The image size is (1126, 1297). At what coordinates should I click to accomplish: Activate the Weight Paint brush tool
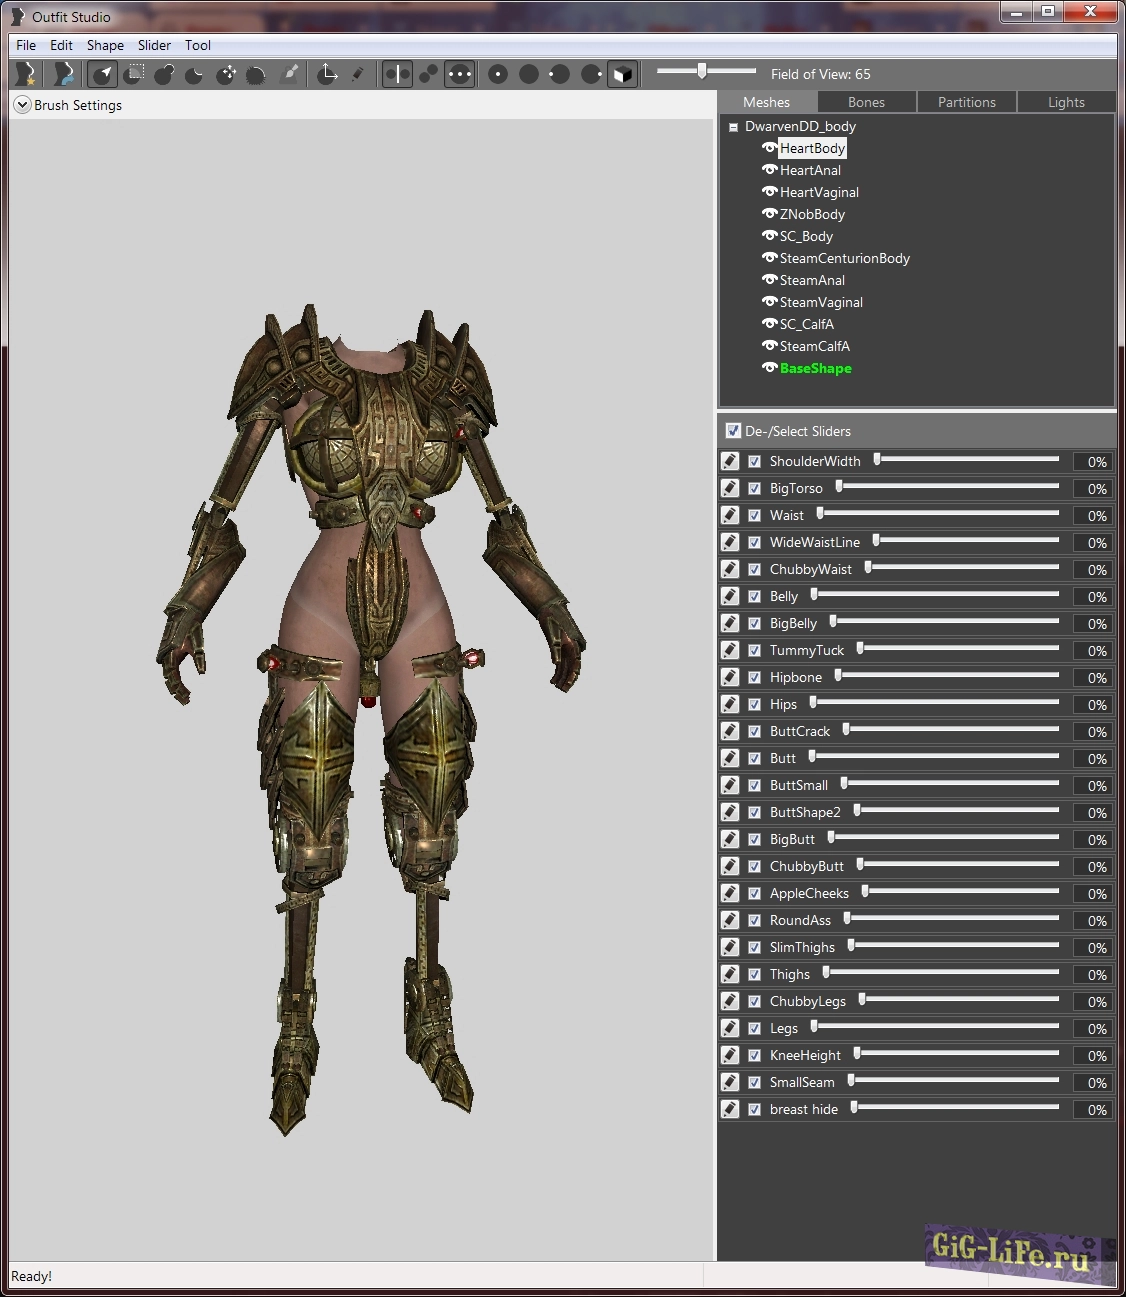pos(291,74)
